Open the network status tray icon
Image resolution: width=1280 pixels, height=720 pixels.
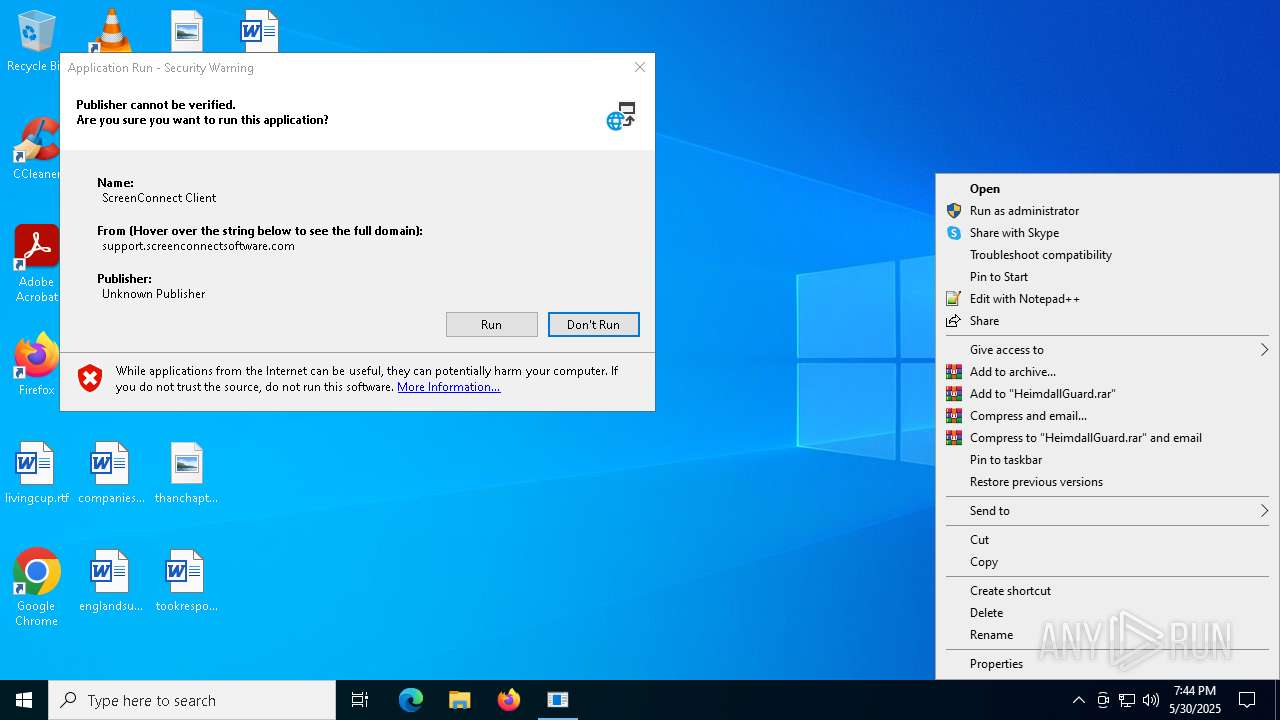[1127, 700]
